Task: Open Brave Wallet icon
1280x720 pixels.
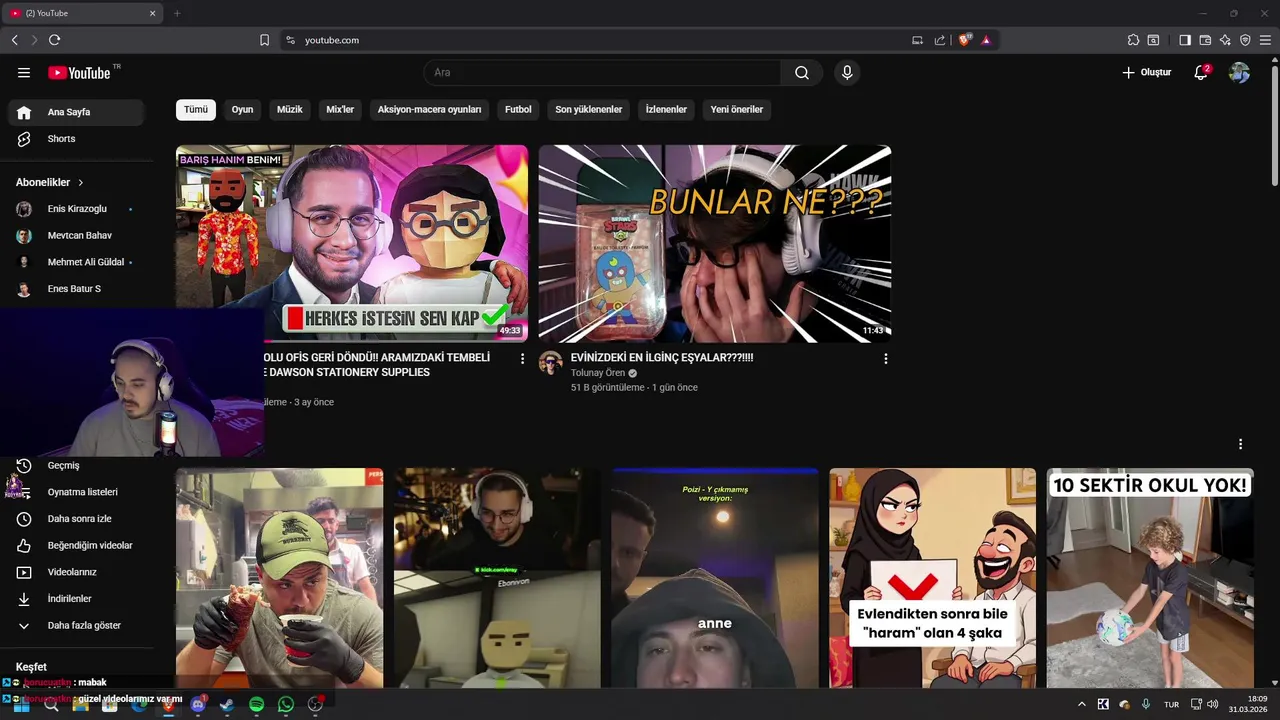Action: tap(1205, 40)
